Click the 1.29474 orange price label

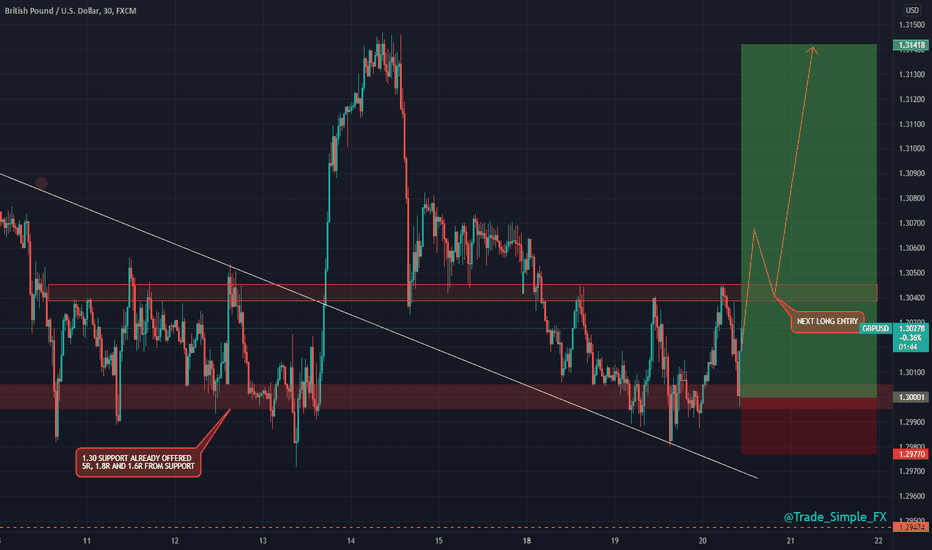[x=911, y=527]
